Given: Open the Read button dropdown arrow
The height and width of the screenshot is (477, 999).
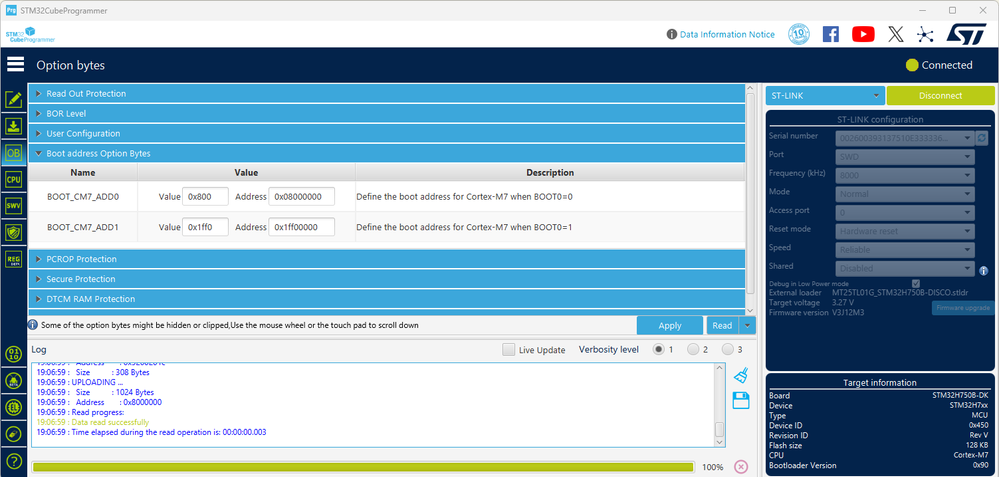Looking at the screenshot, I should point(747,325).
